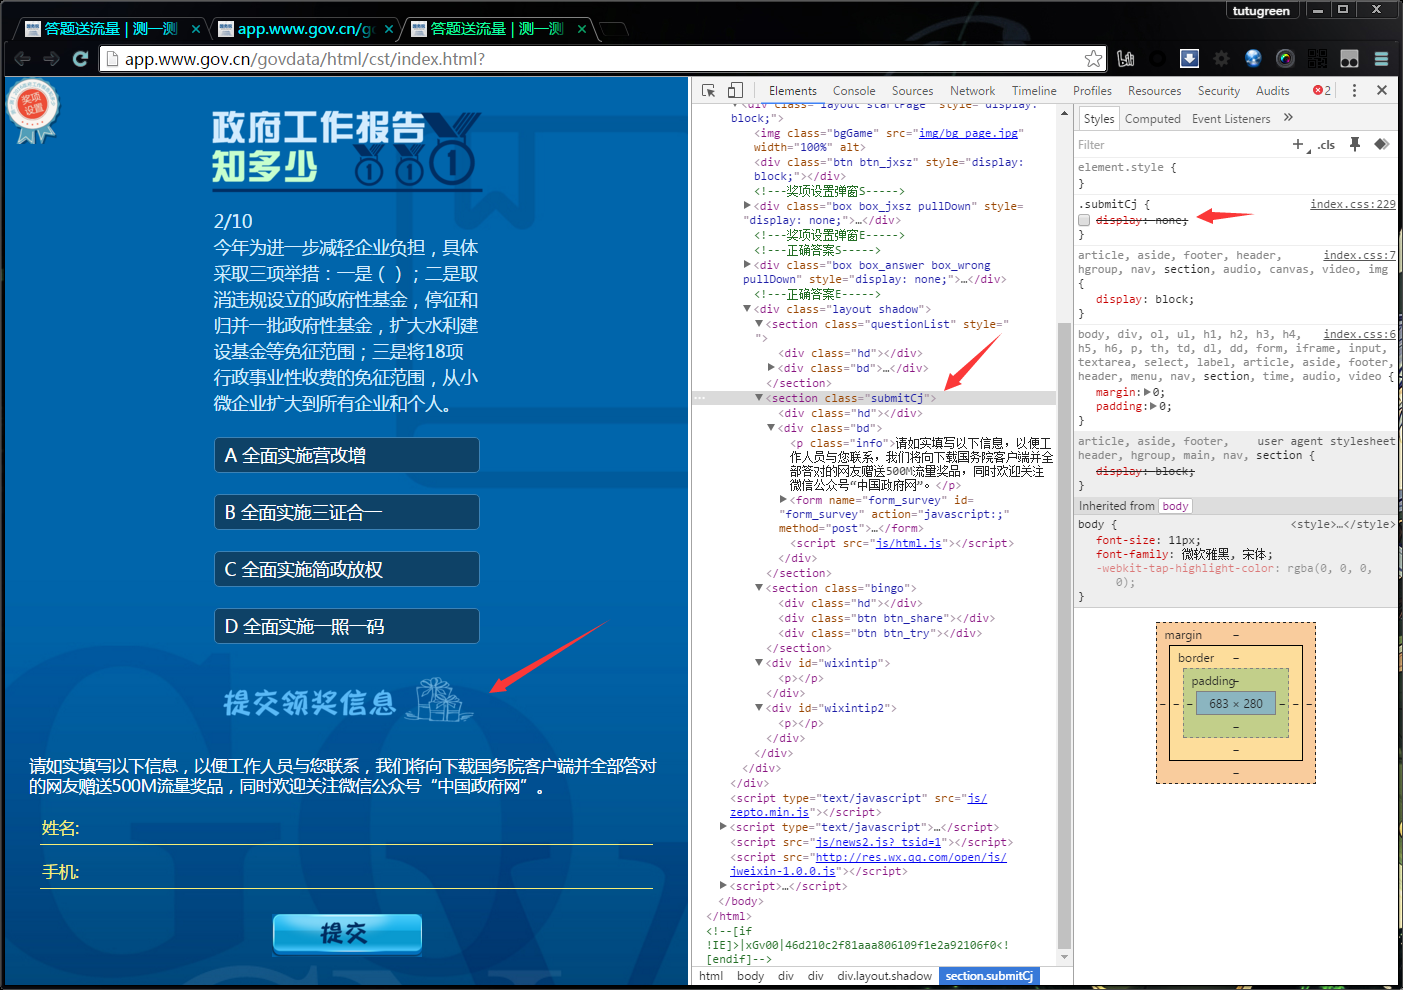Expand the box_answer box_wrong div
The height and width of the screenshot is (990, 1403).
coord(747,265)
